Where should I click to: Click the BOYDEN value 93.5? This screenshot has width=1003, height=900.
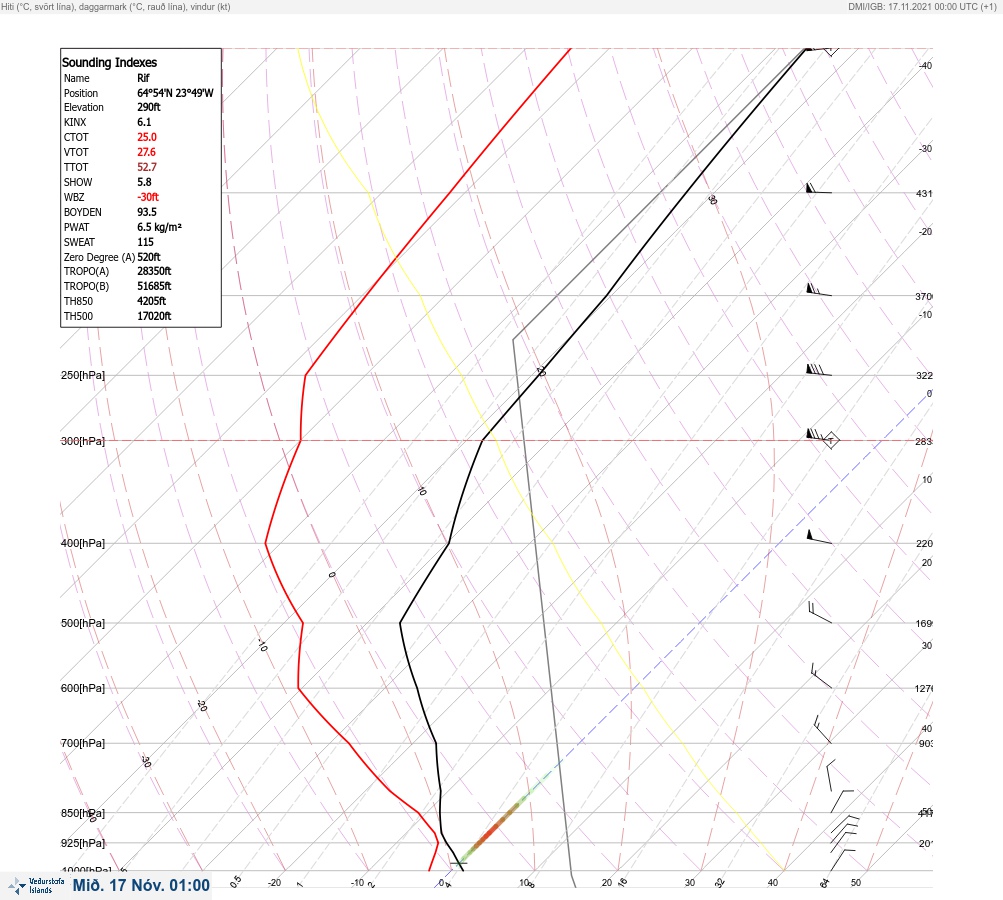(146, 212)
